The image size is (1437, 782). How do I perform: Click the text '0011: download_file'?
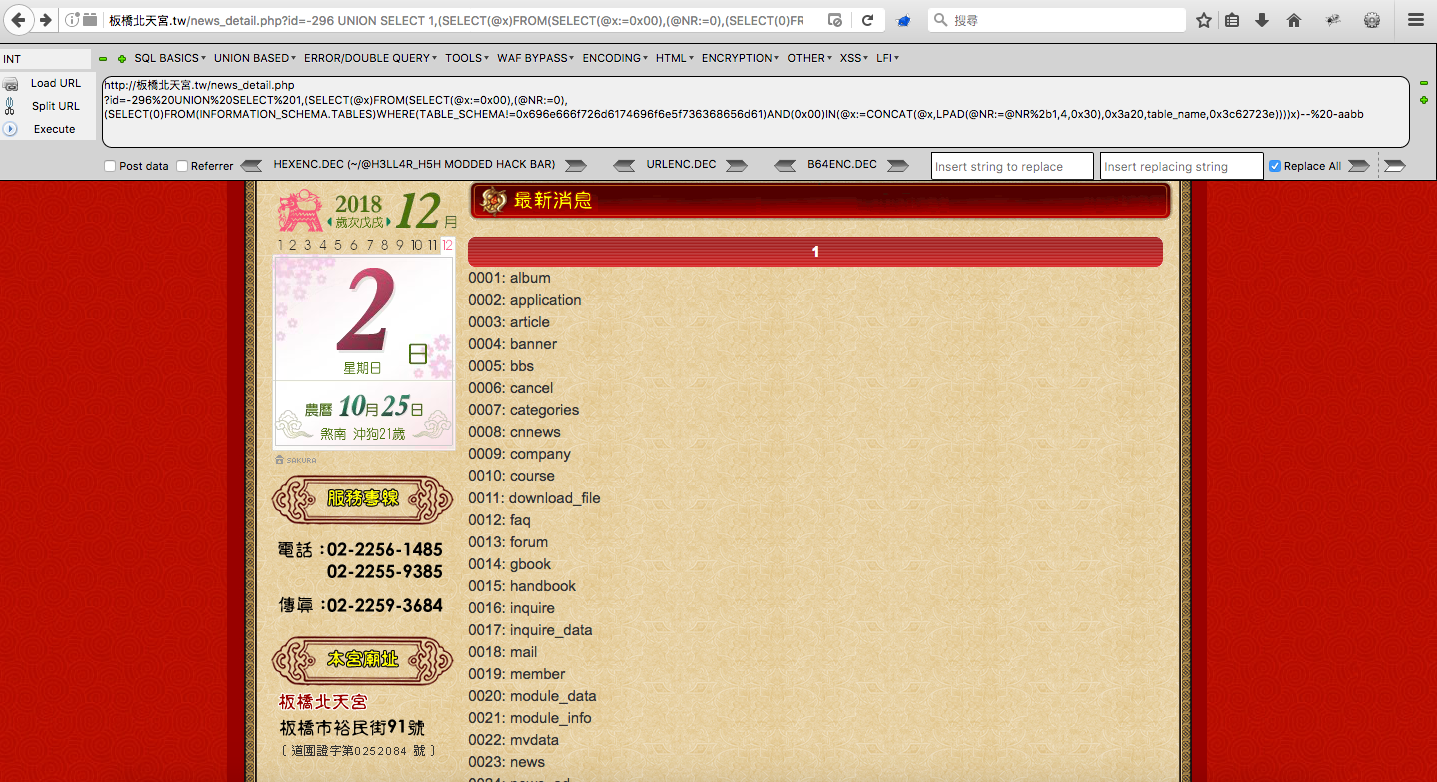(534, 498)
